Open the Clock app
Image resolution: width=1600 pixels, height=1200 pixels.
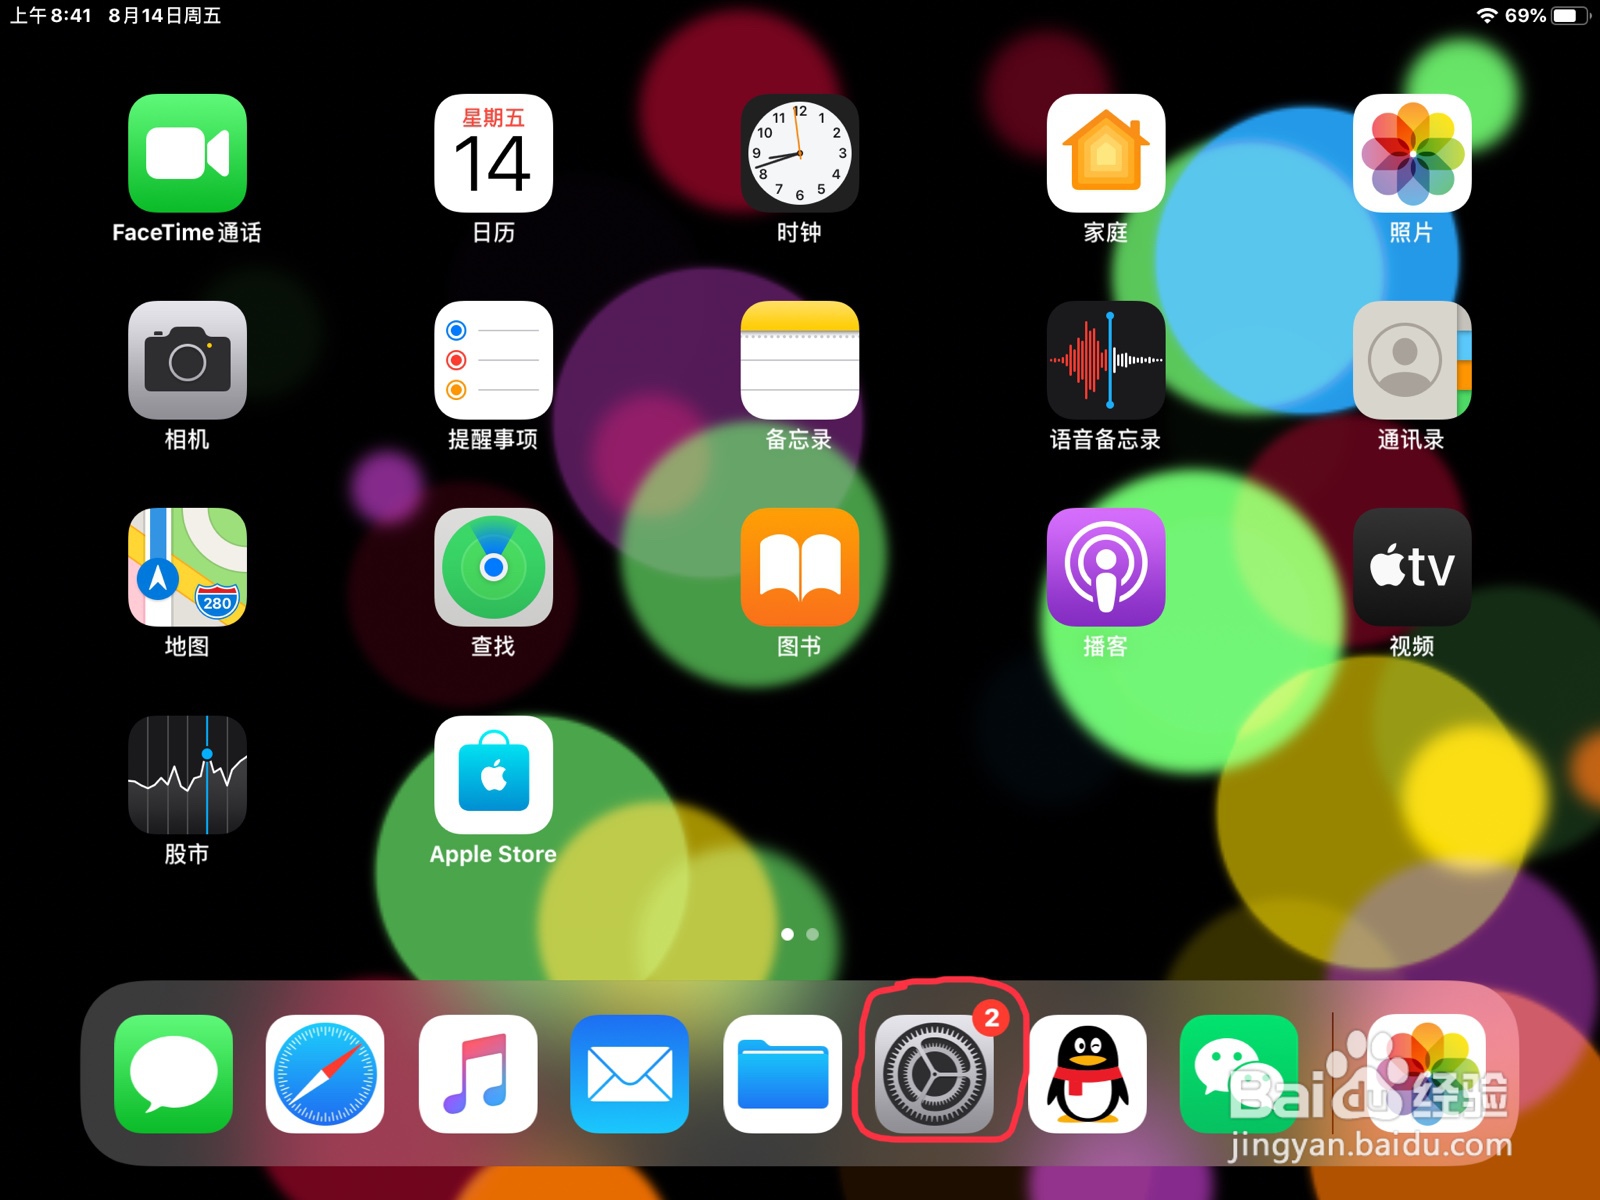[799, 153]
